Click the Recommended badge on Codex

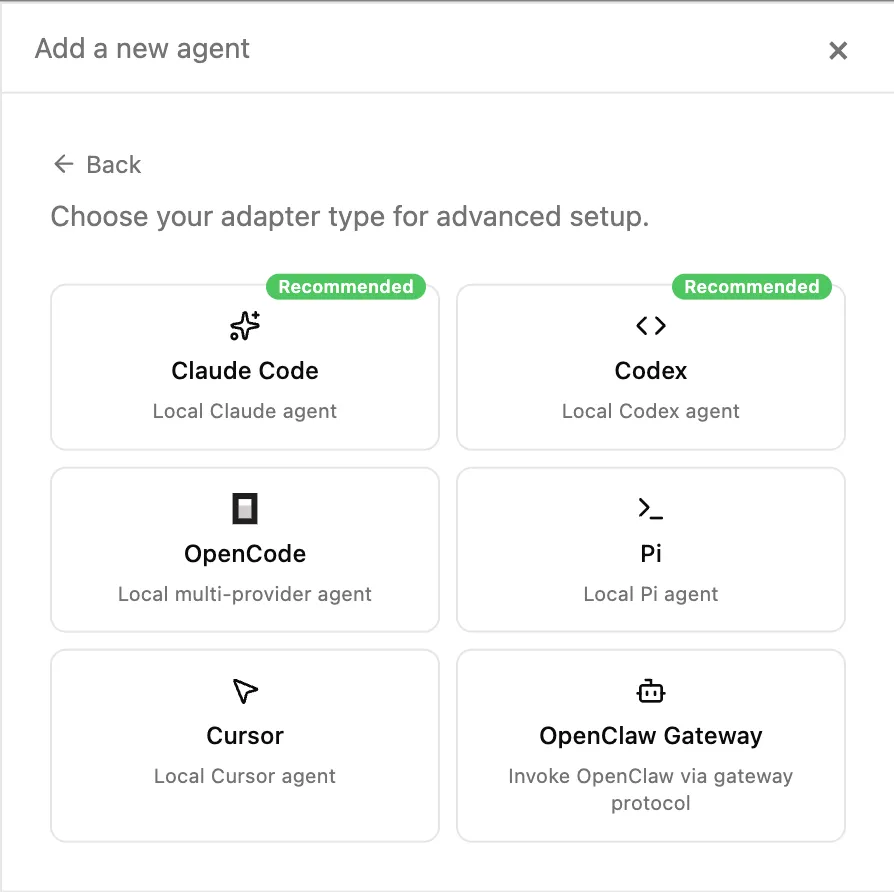[752, 287]
